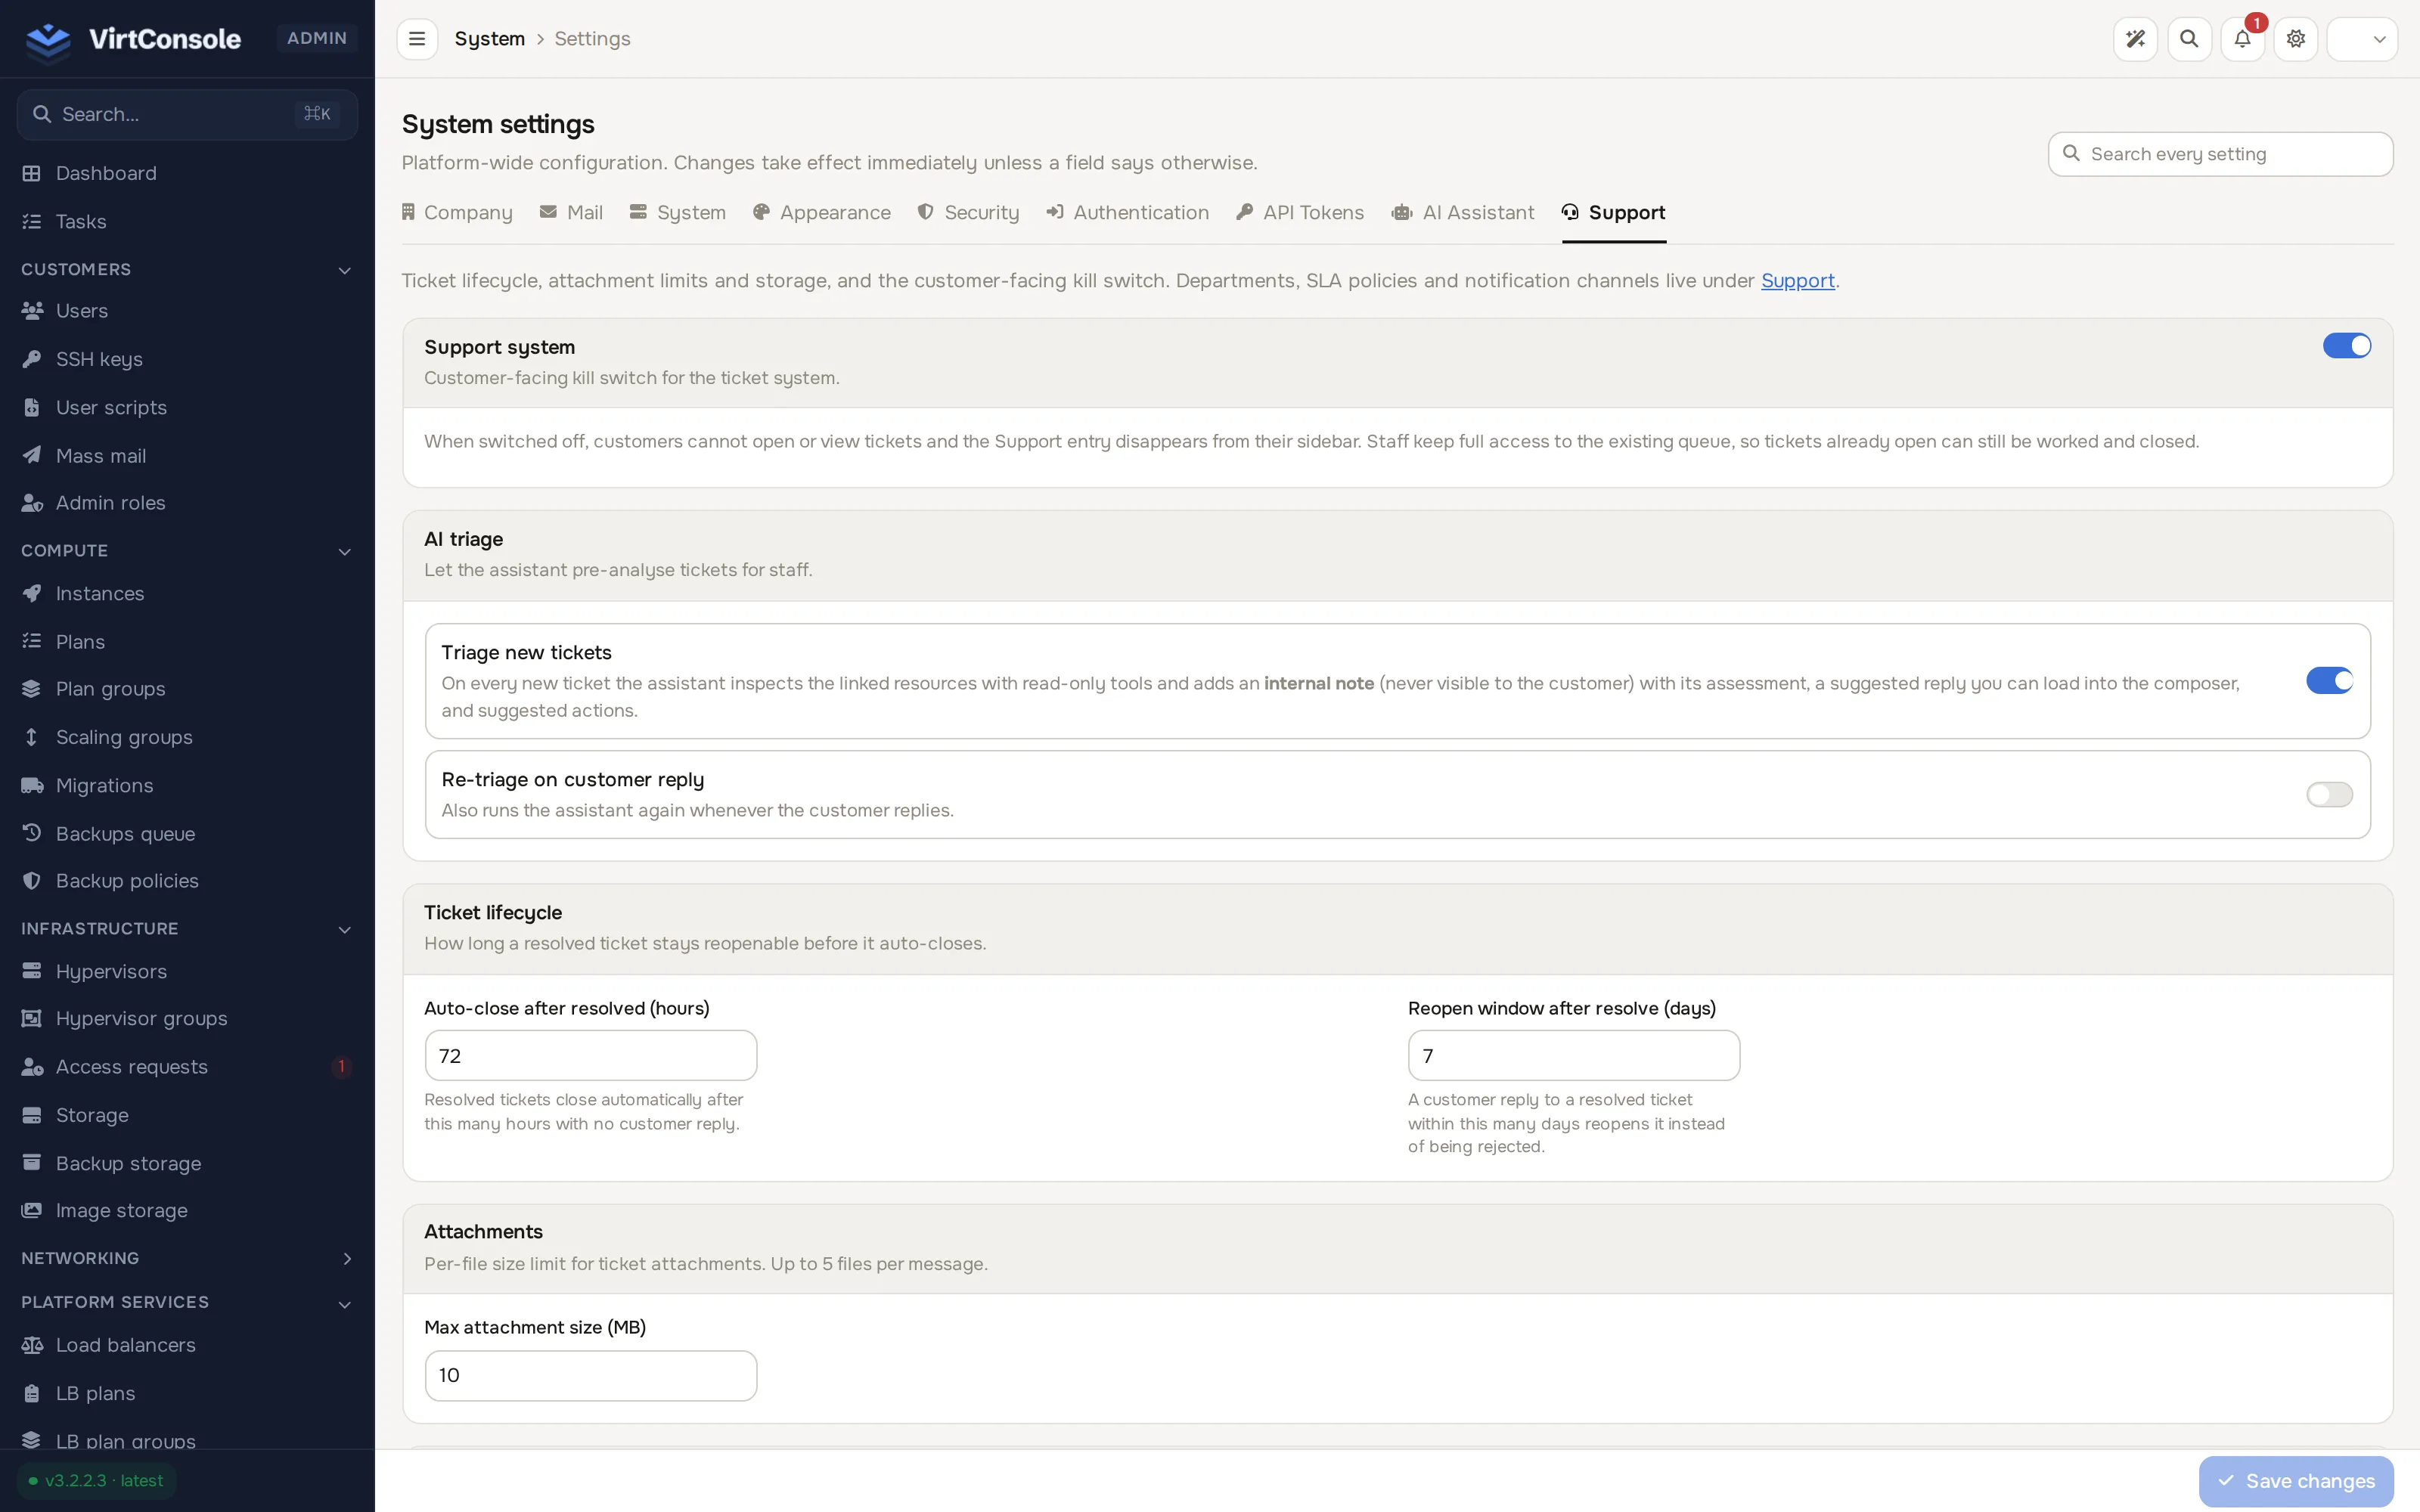Image resolution: width=2420 pixels, height=1512 pixels.
Task: Collapse the Infrastructure sidebar section
Action: (x=187, y=929)
